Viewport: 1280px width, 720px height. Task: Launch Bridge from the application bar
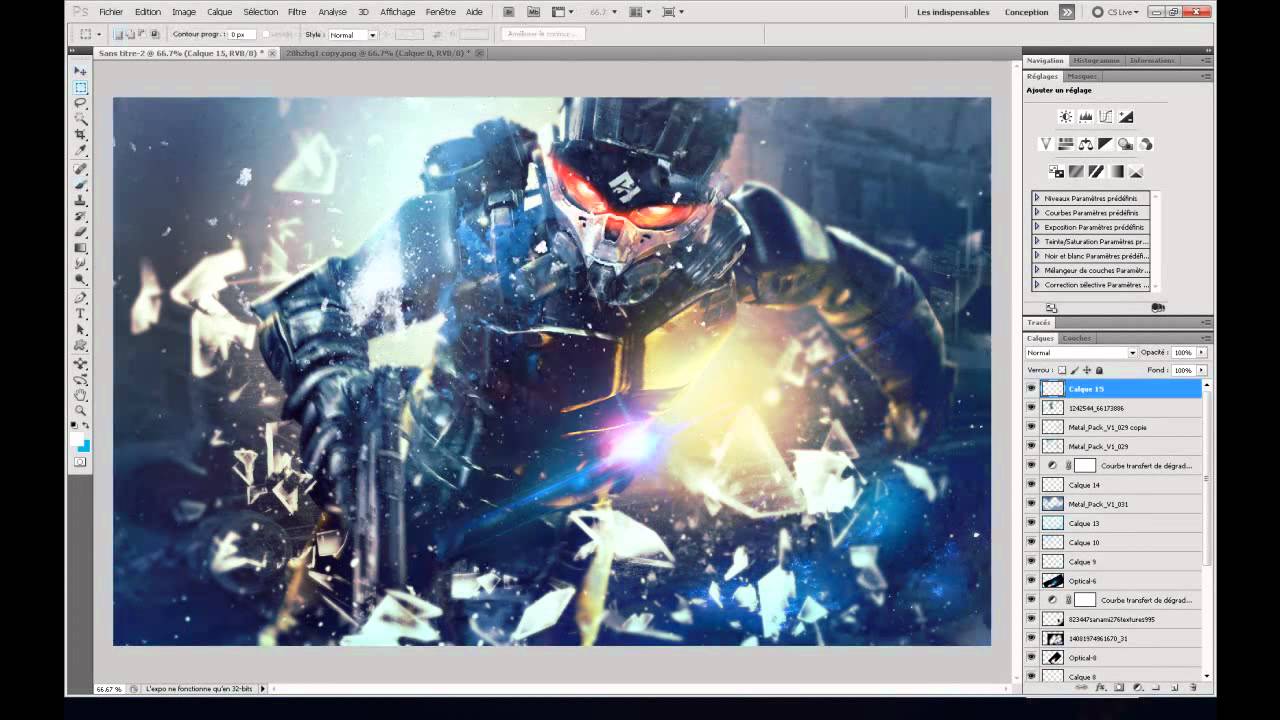click(509, 12)
